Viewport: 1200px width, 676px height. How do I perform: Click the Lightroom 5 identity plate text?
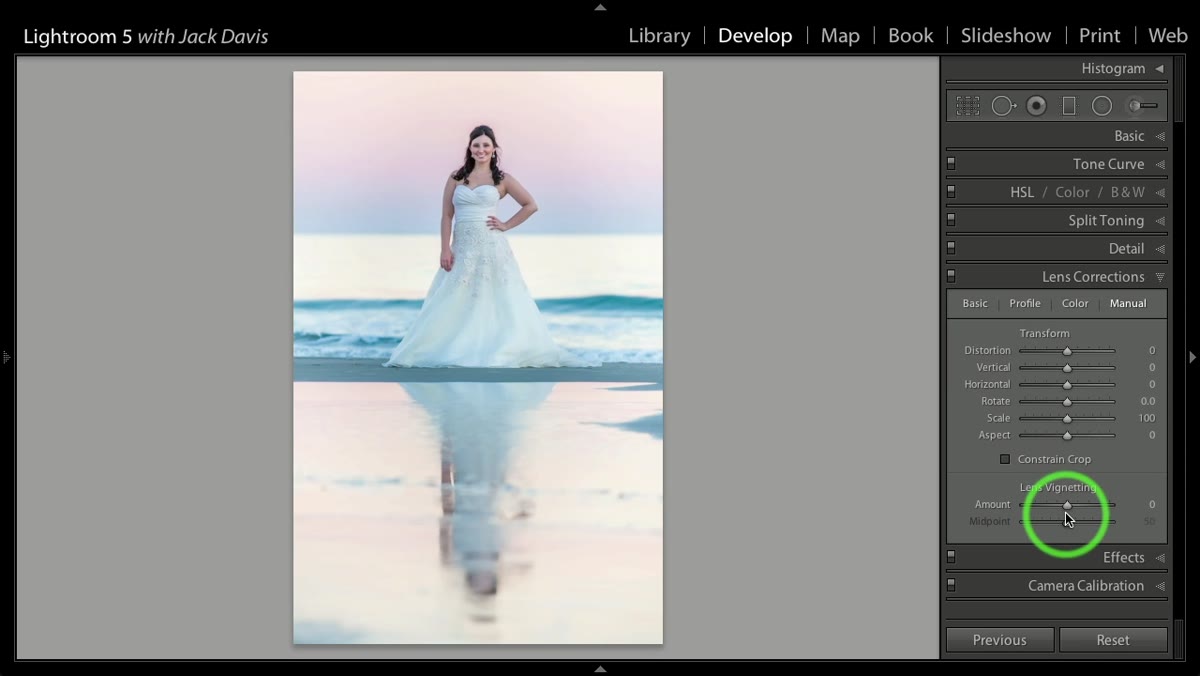[x=145, y=37]
